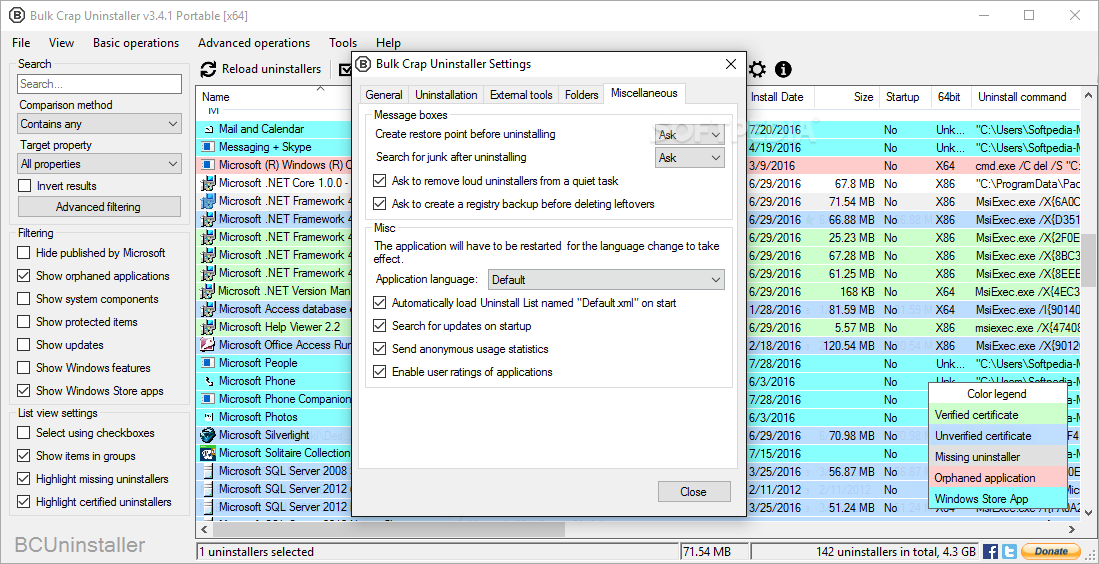Sort by the Name column header
The height and width of the screenshot is (564, 1099).
pos(216,97)
